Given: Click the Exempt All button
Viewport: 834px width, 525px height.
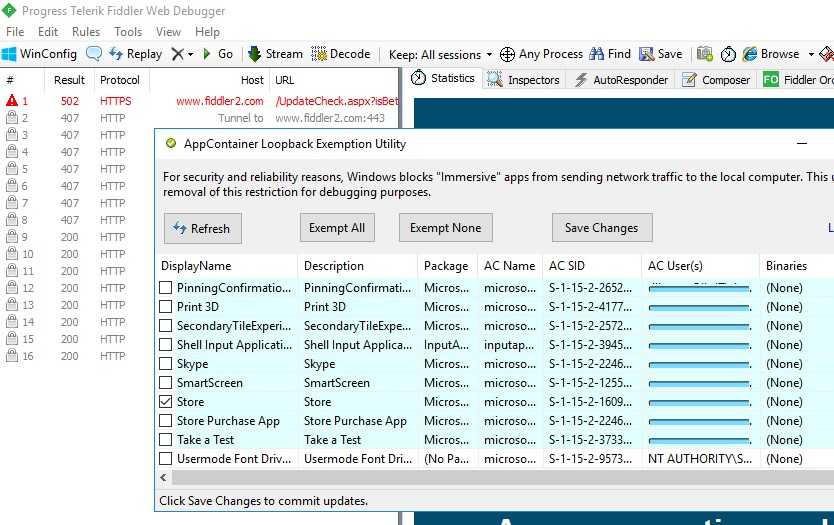Looking at the screenshot, I should 337,228.
